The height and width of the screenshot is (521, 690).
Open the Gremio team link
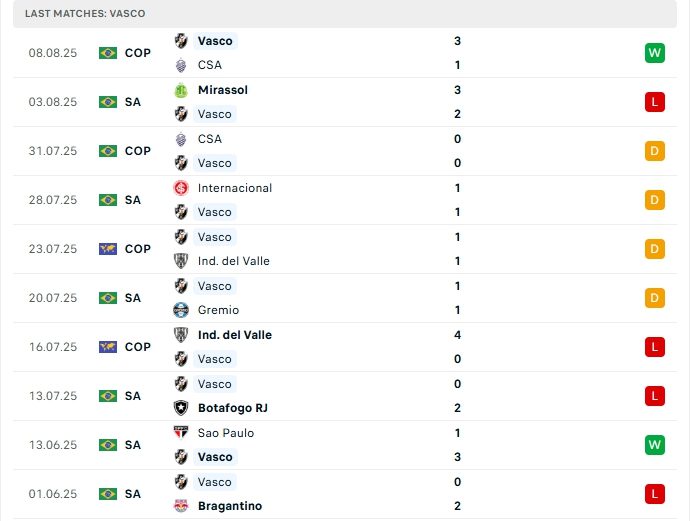coord(217,310)
